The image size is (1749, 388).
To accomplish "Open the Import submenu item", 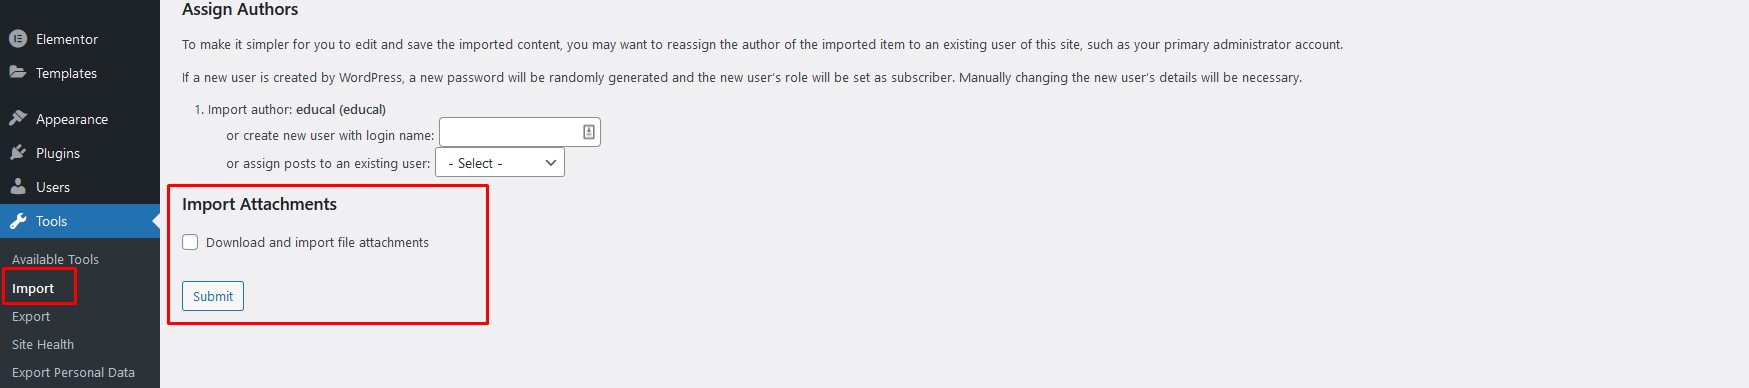I will [33, 288].
